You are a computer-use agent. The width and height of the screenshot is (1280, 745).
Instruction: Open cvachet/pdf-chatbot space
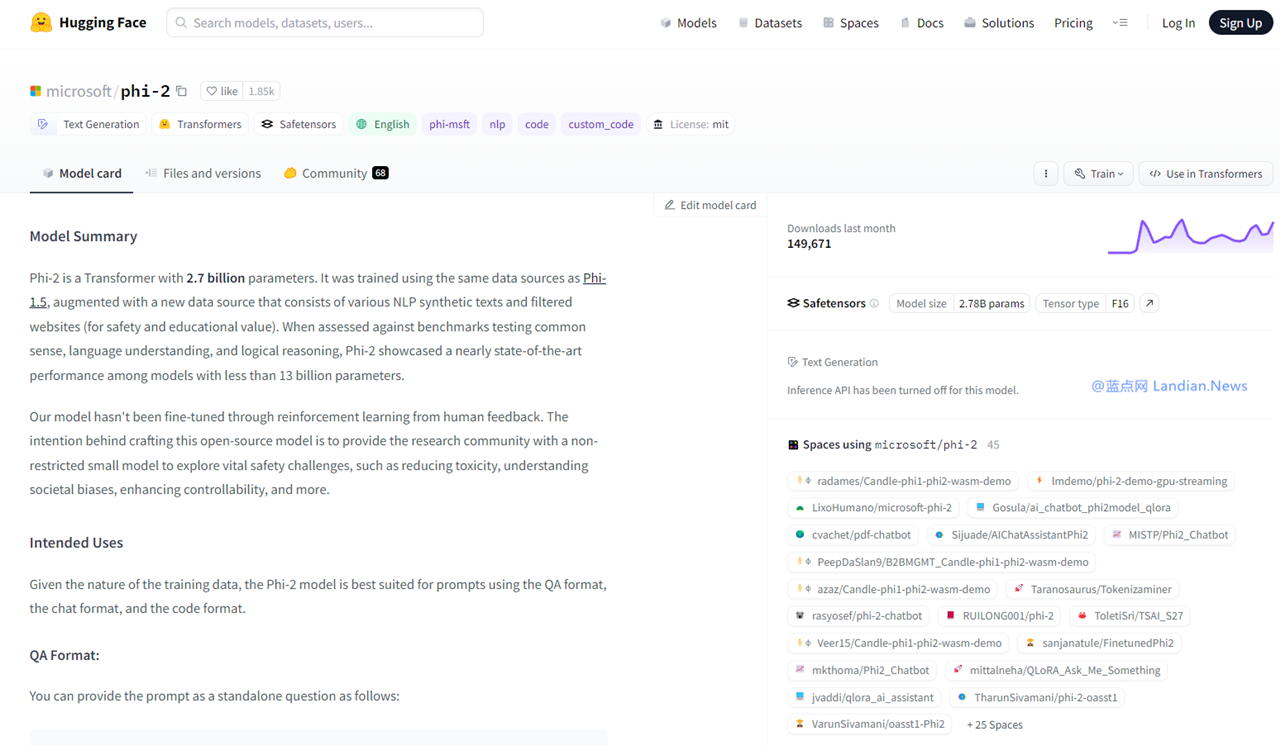[x=853, y=535]
